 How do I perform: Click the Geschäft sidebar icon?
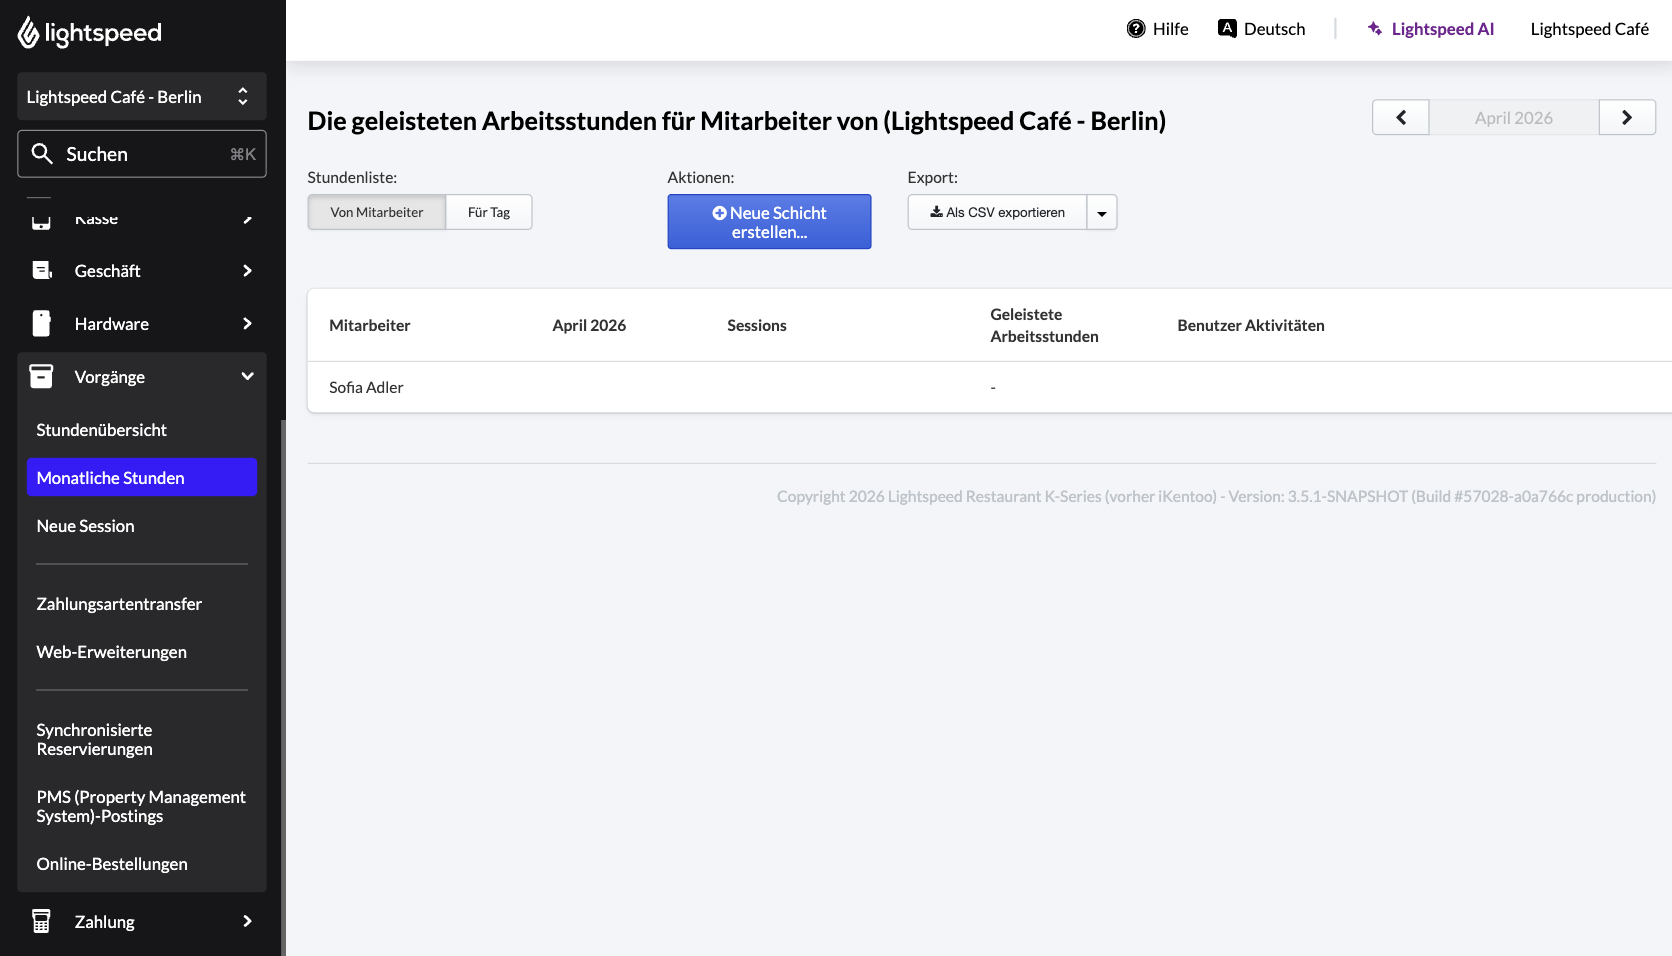[42, 271]
